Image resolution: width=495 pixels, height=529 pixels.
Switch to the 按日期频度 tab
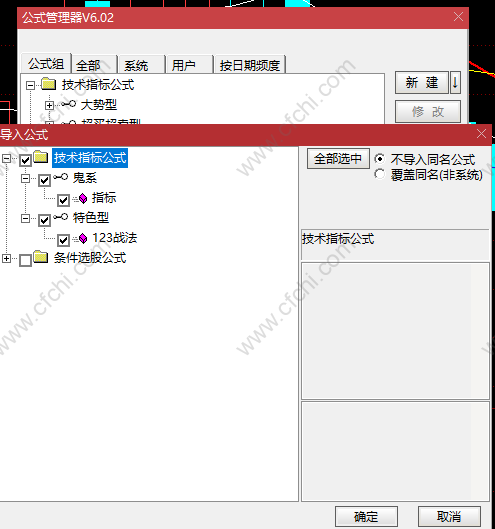coord(250,64)
